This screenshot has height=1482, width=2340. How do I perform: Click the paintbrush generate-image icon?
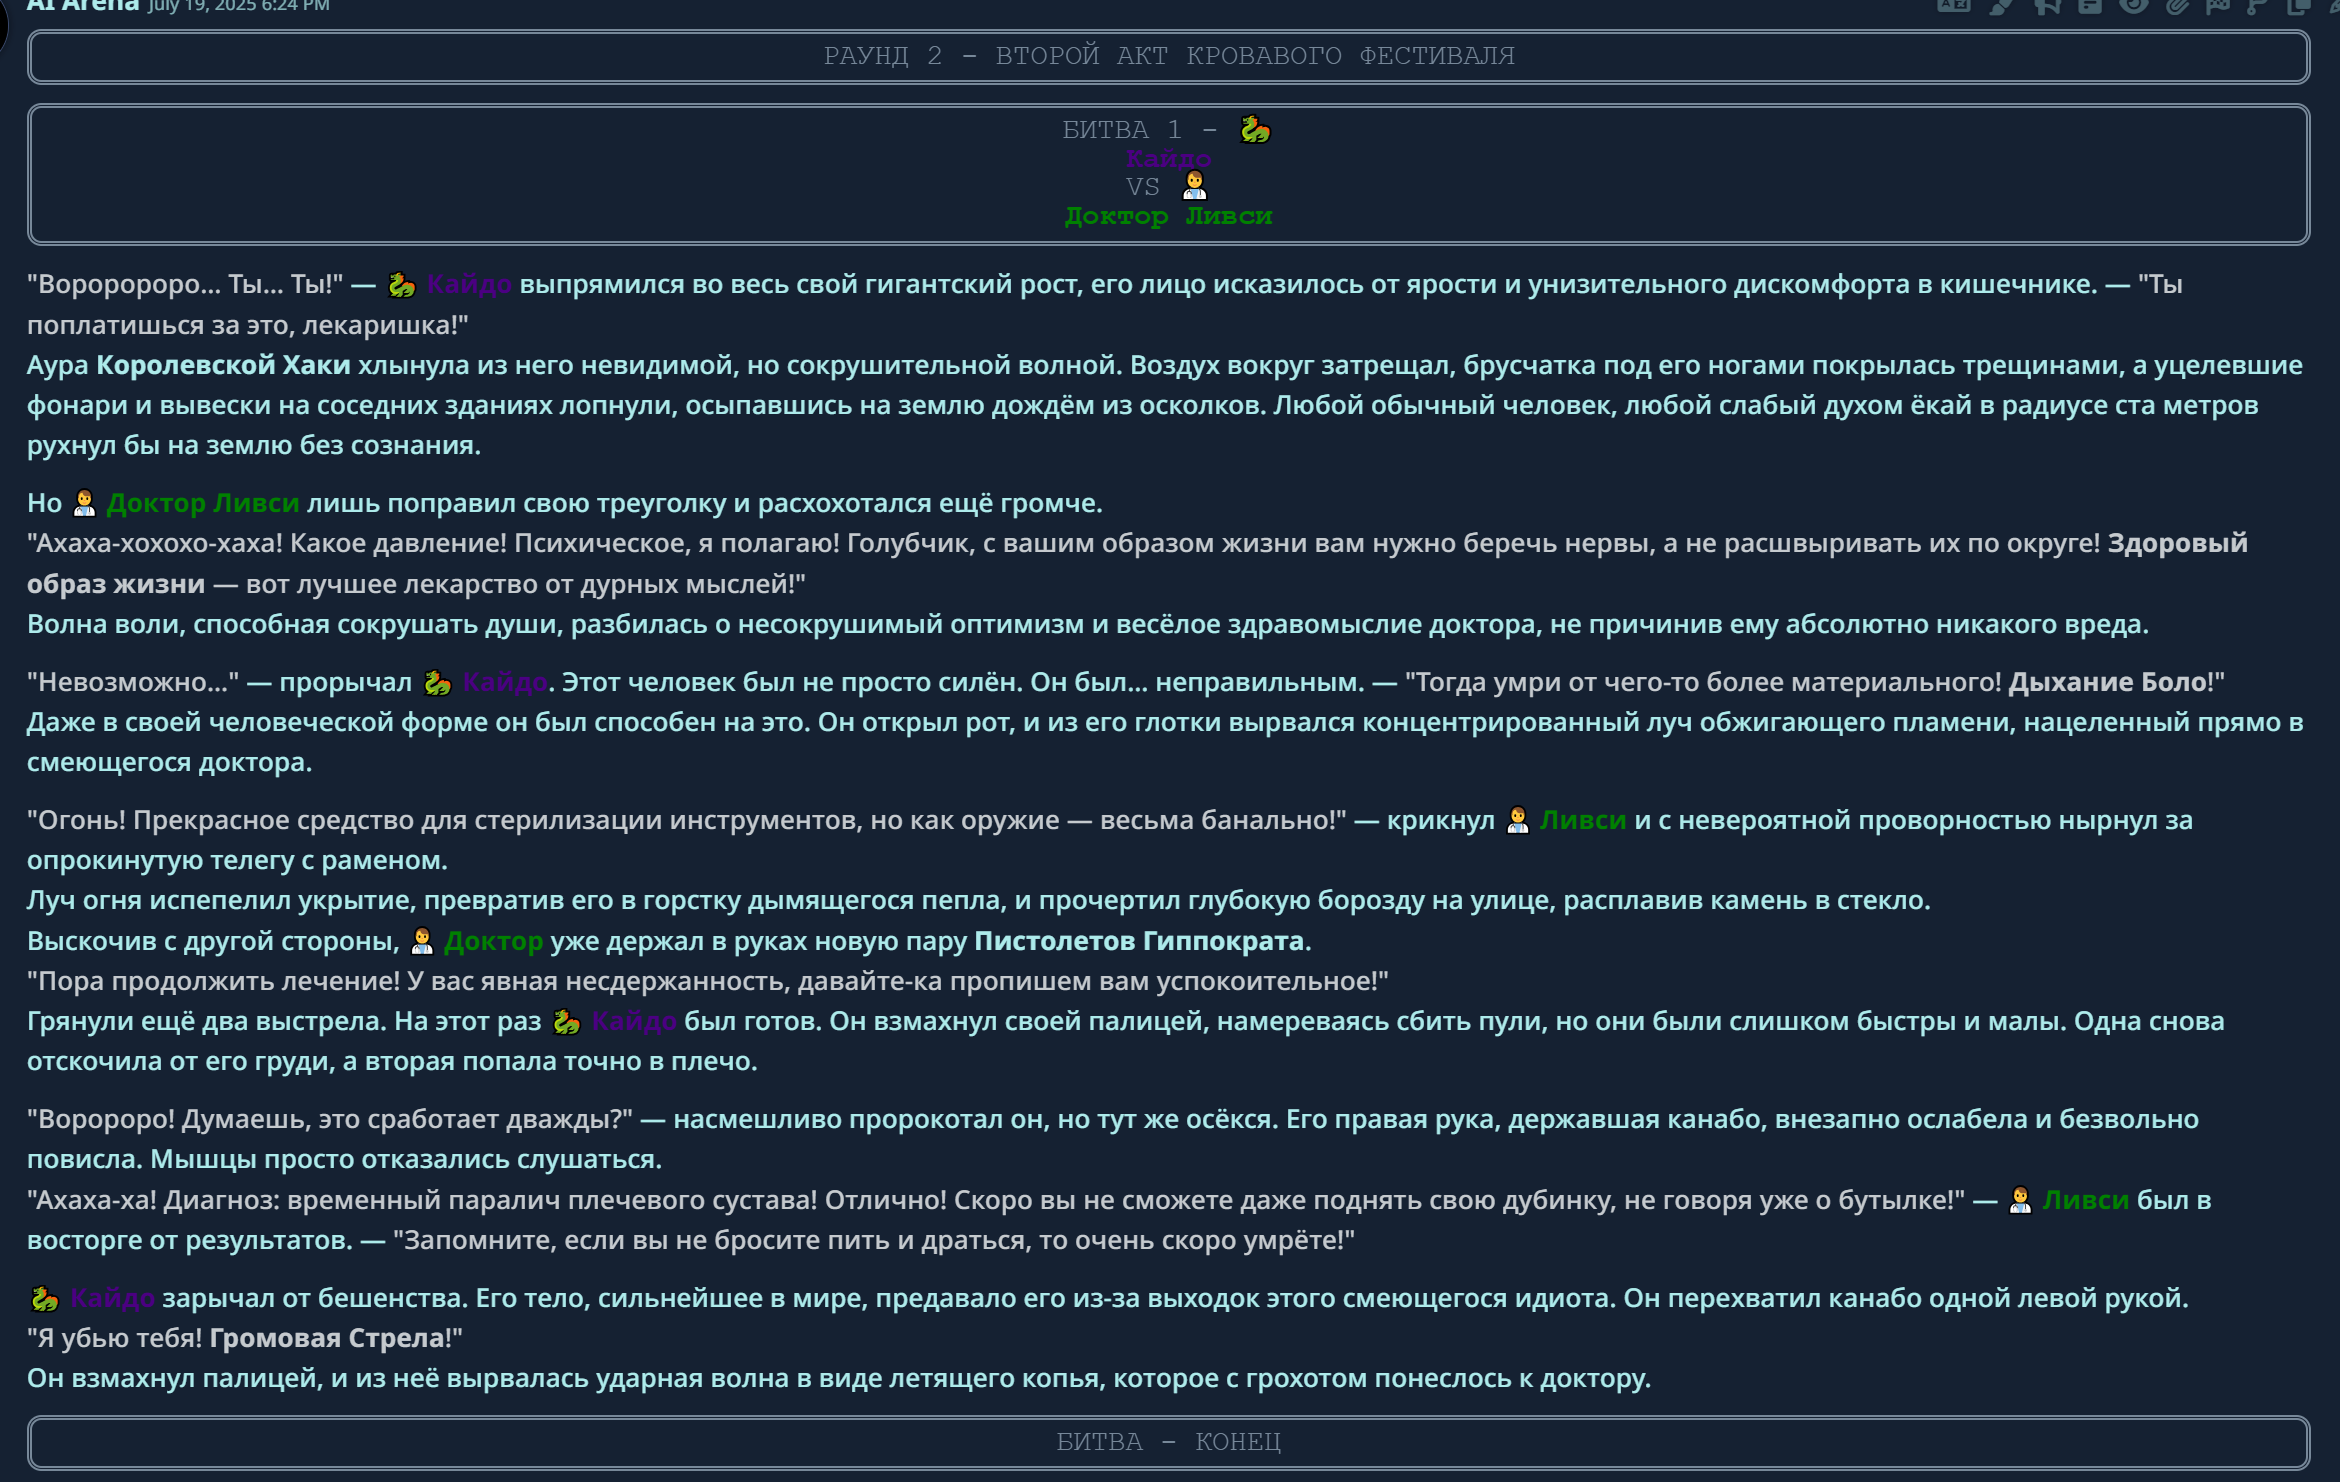pyautogui.click(x=2001, y=6)
